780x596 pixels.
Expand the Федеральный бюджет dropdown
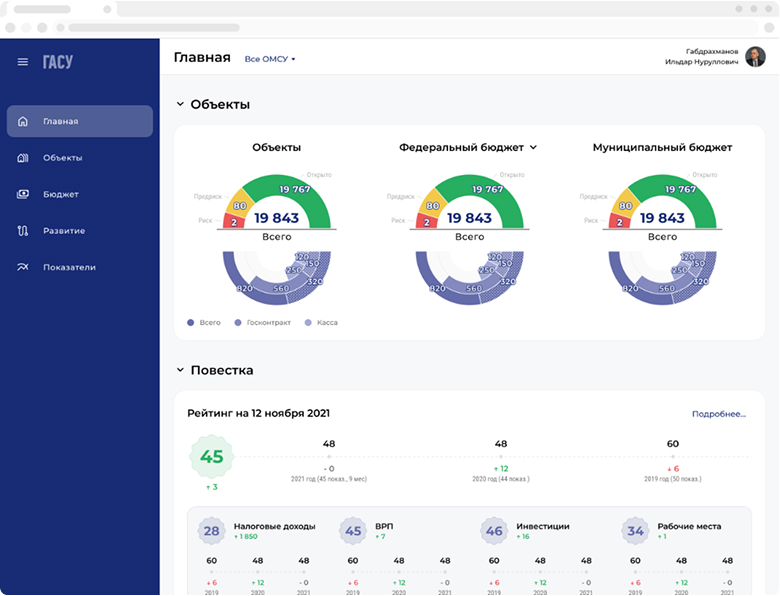pos(533,148)
